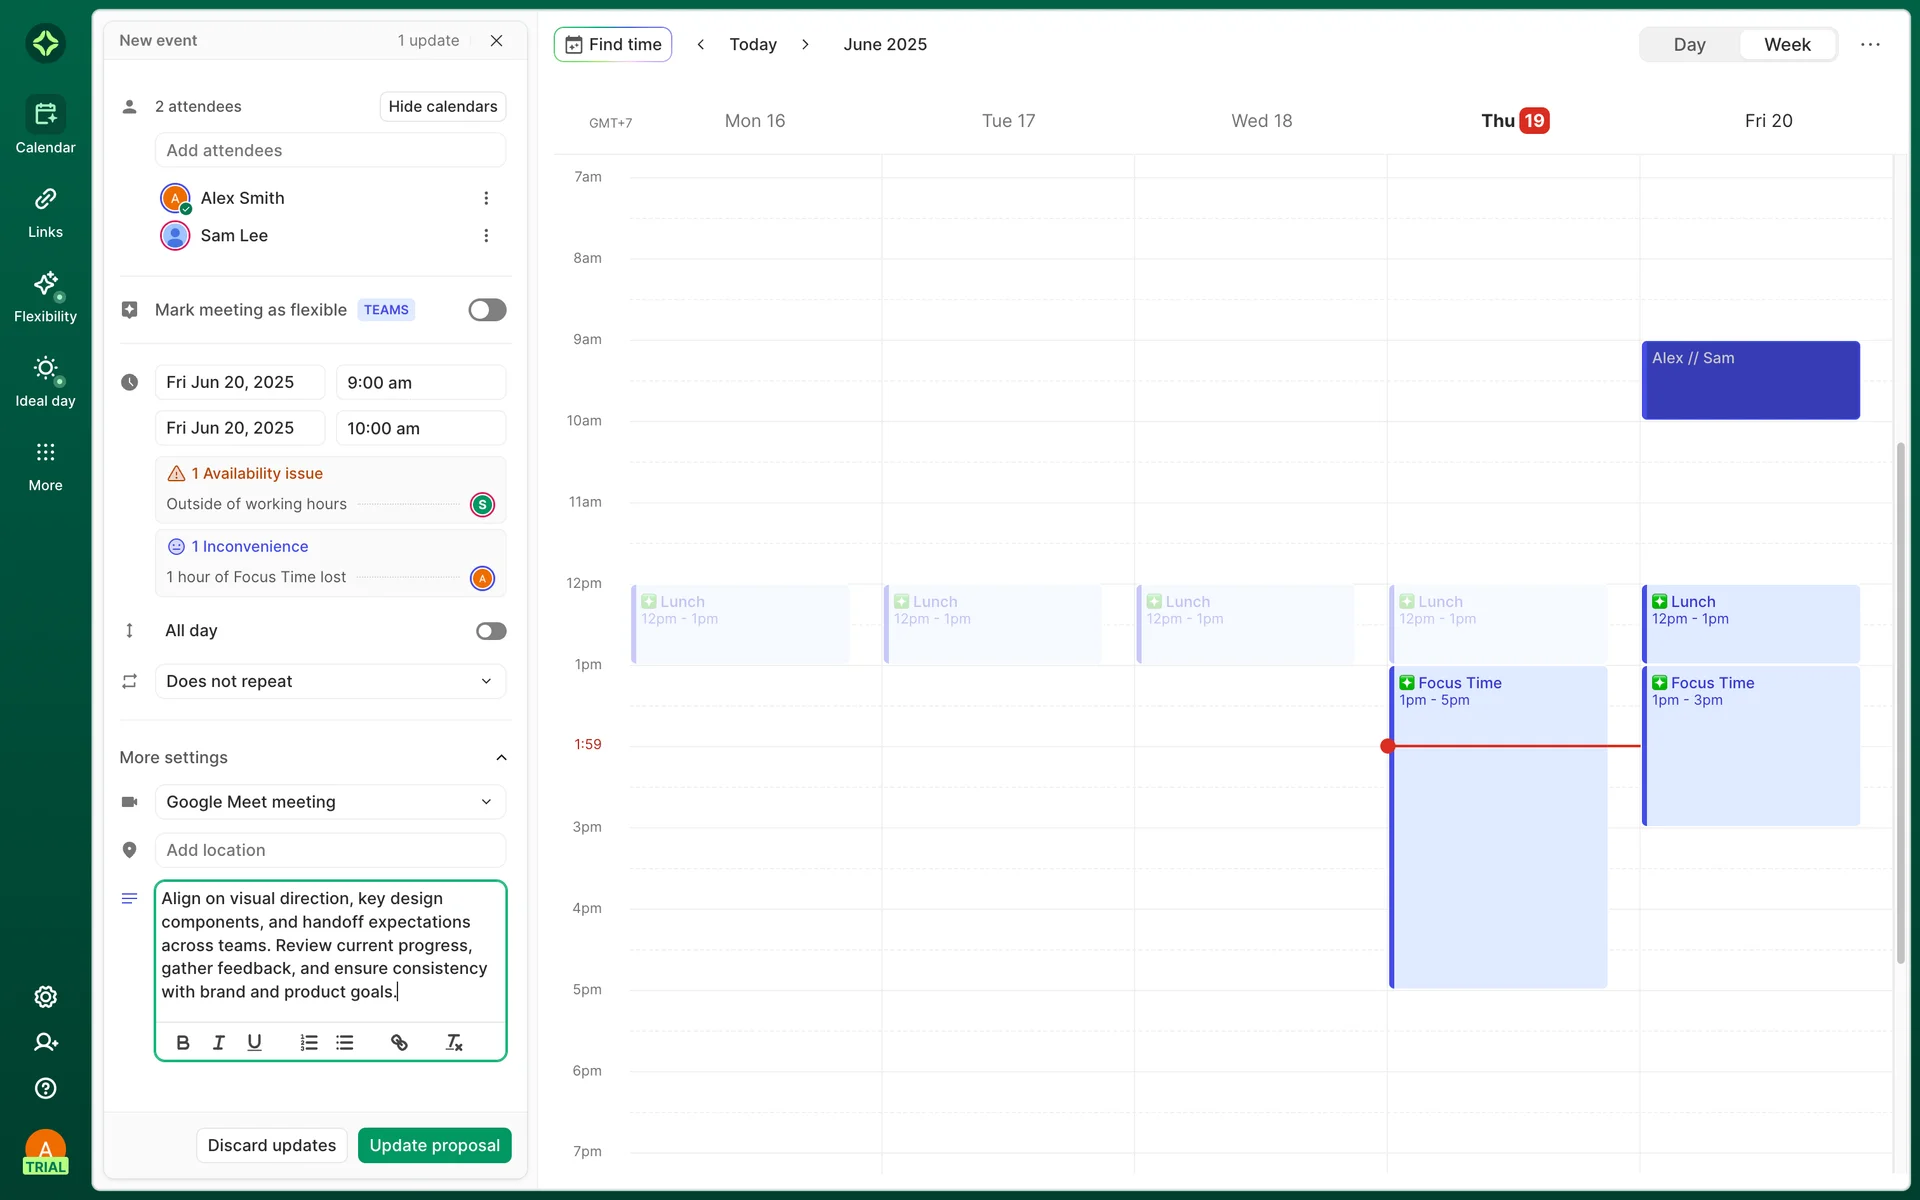Click the Add location field

point(330,850)
